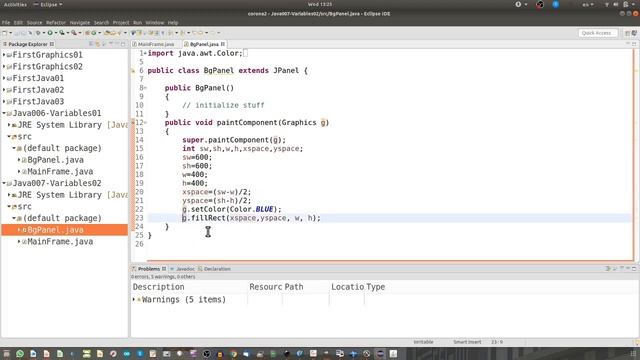Open the Window menu
This screenshot has height=360, width=640.
[x=155, y=22]
